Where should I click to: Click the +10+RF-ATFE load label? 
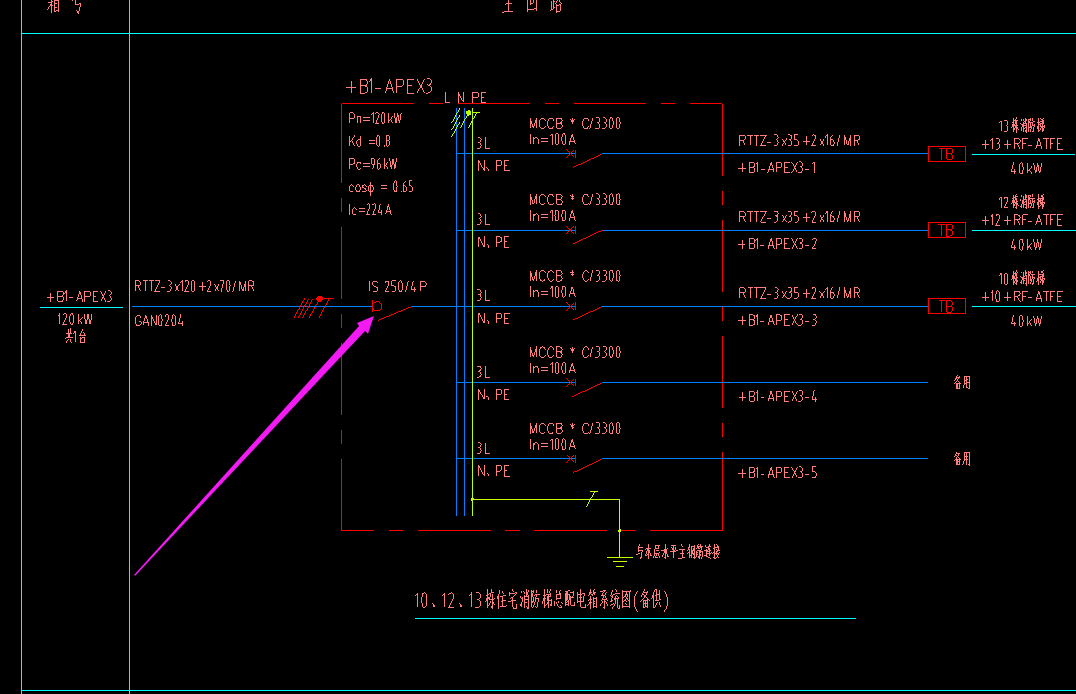[1022, 297]
